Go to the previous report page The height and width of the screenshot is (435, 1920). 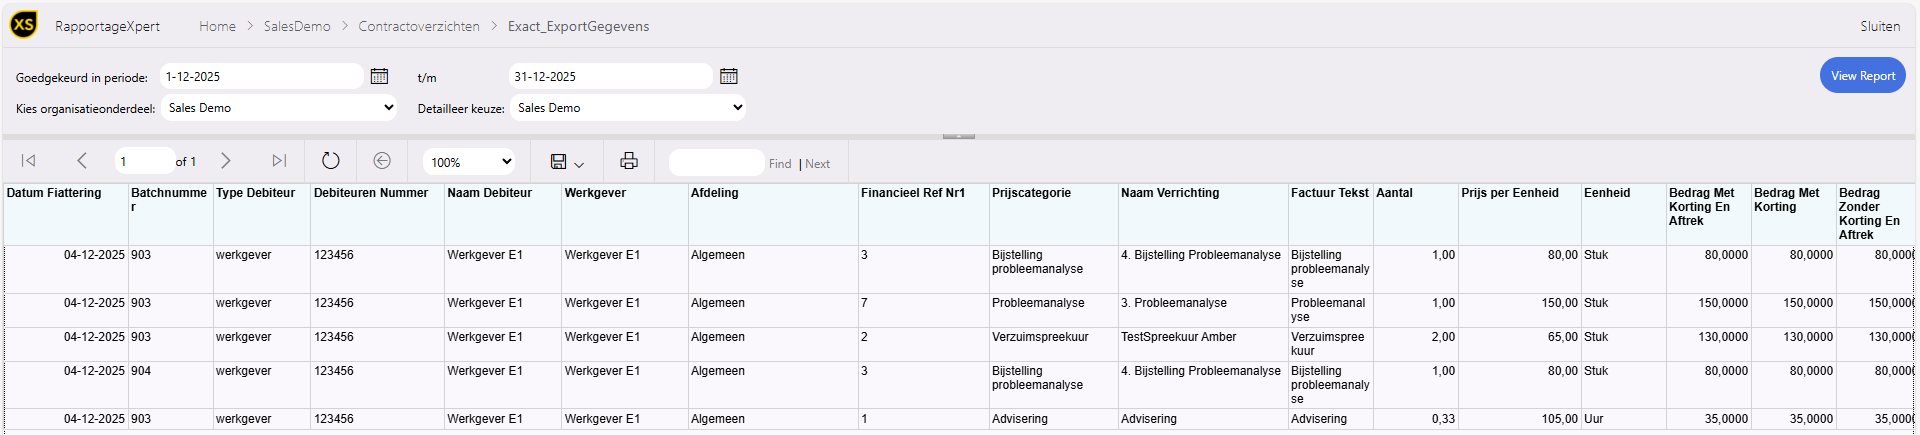coord(82,161)
